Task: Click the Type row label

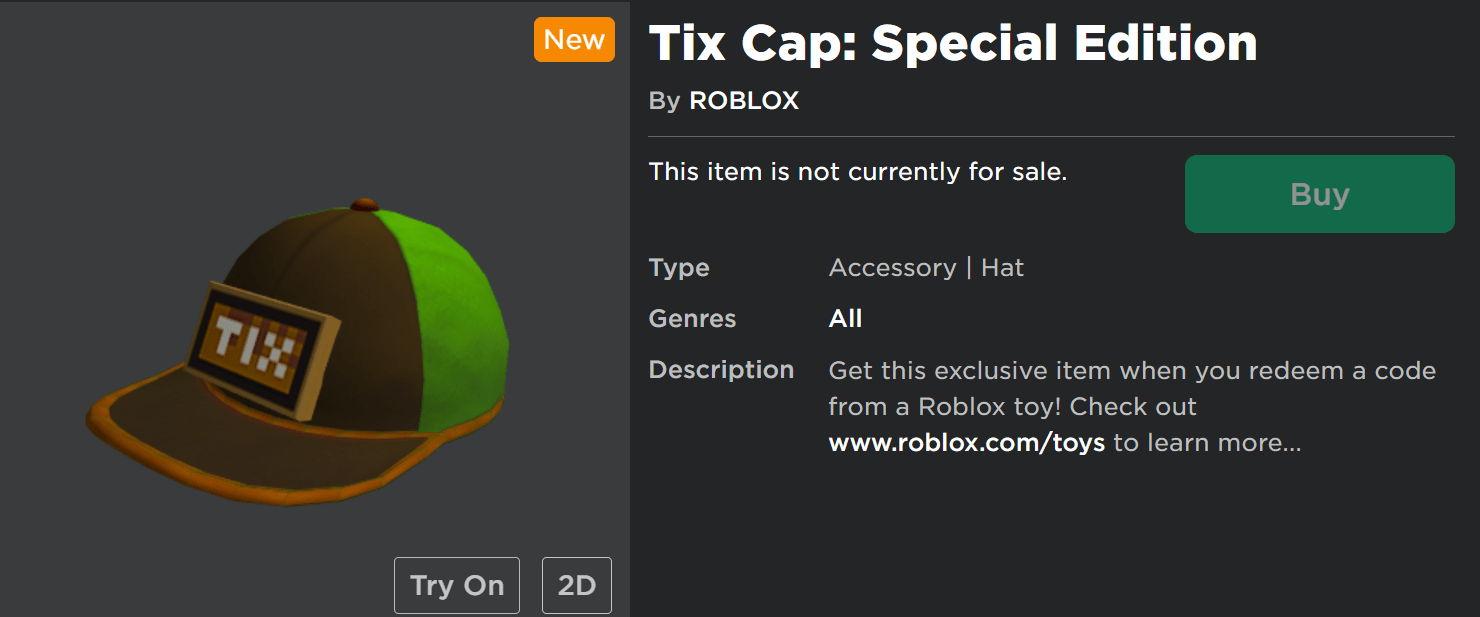Action: coord(679,267)
